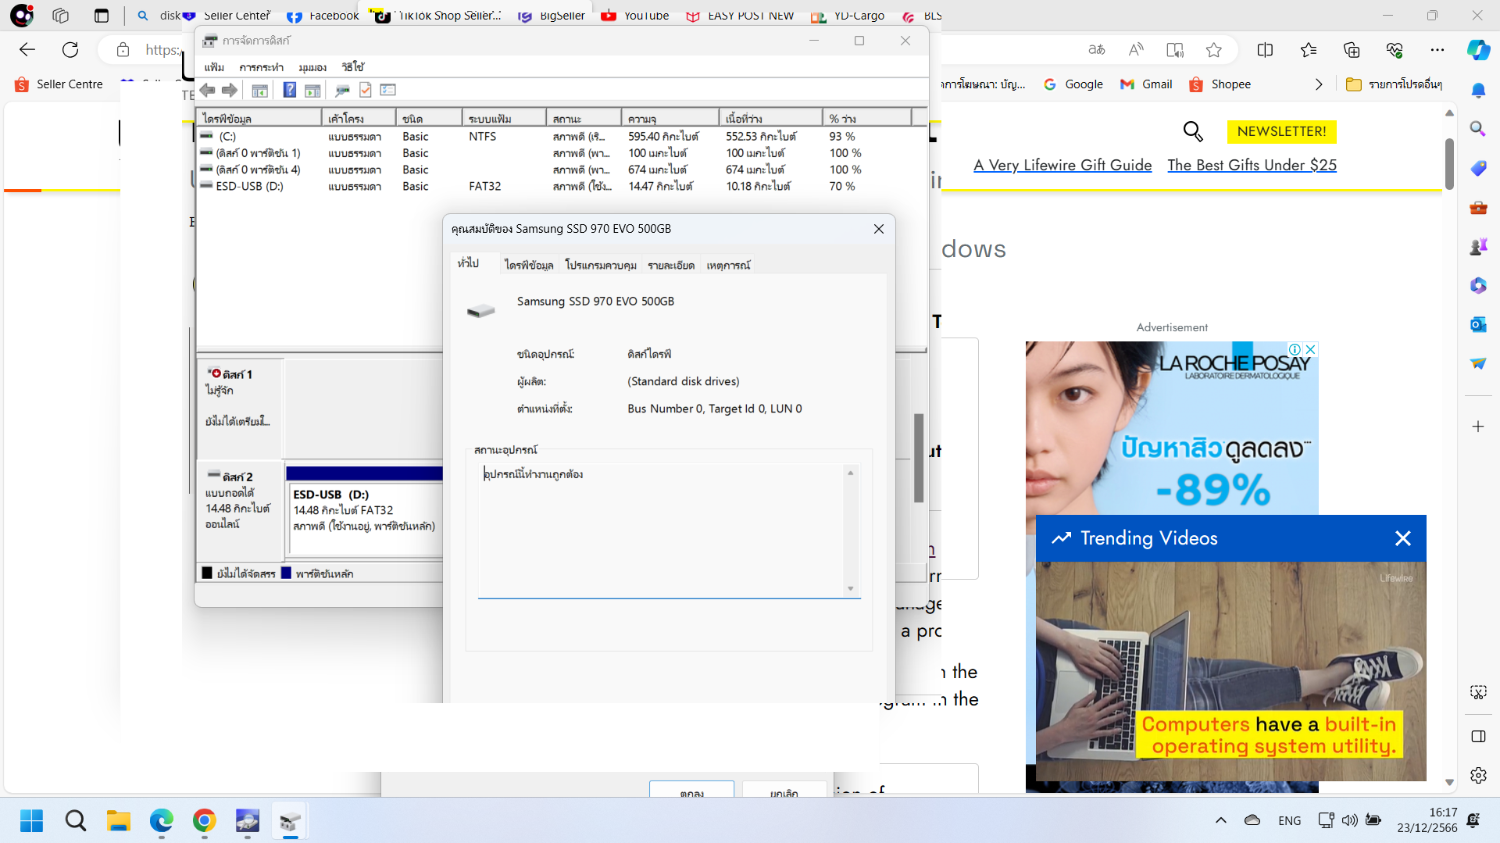Open the Collections icon in Edge
The height and width of the screenshot is (843, 1500).
[1352, 49]
